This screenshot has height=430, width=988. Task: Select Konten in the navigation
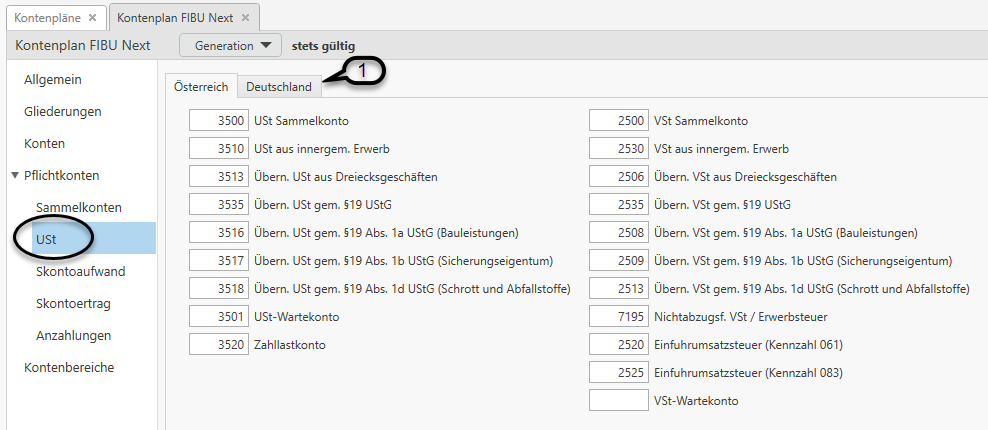pos(45,144)
